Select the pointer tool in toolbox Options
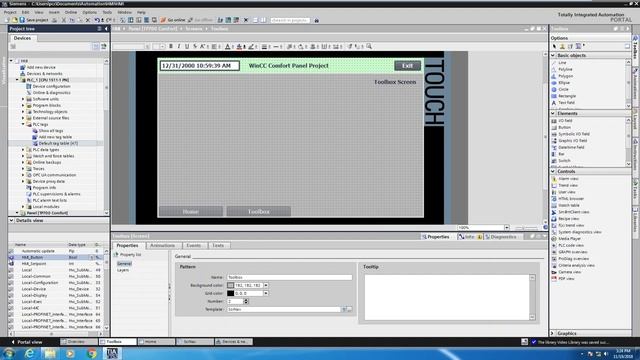 (554, 46)
